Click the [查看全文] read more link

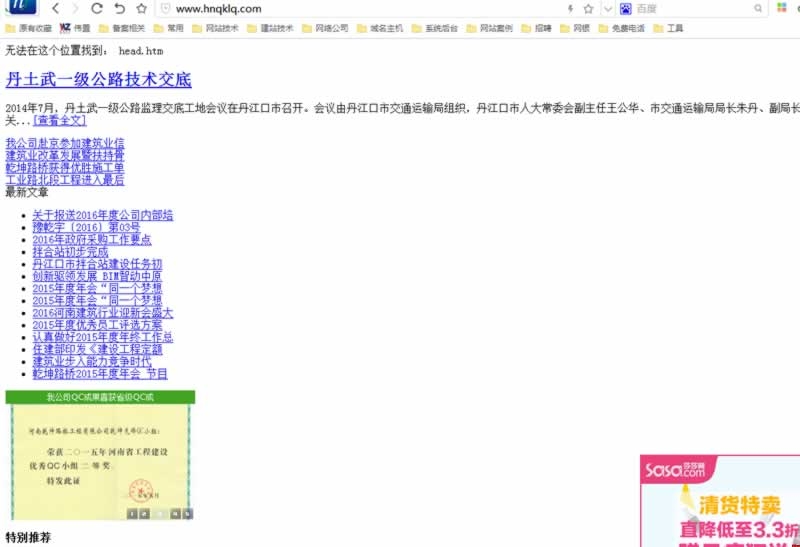coord(59,120)
